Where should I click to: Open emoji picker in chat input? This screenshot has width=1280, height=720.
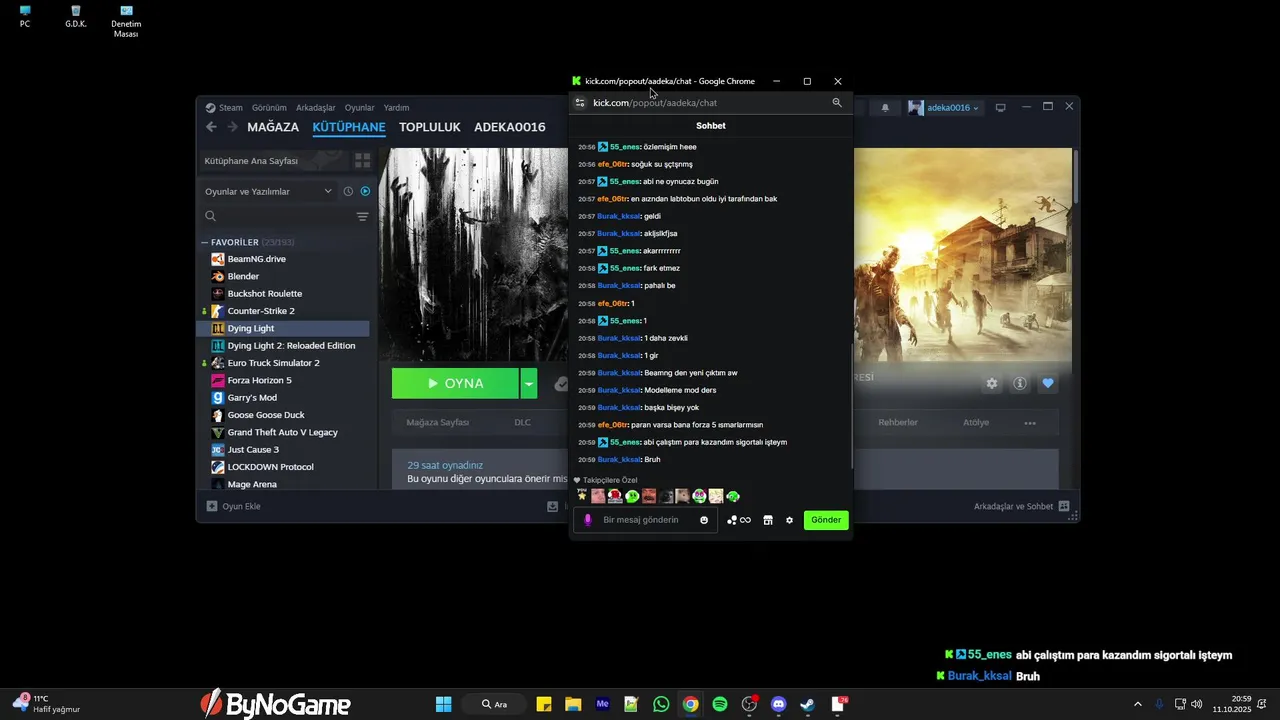704,520
